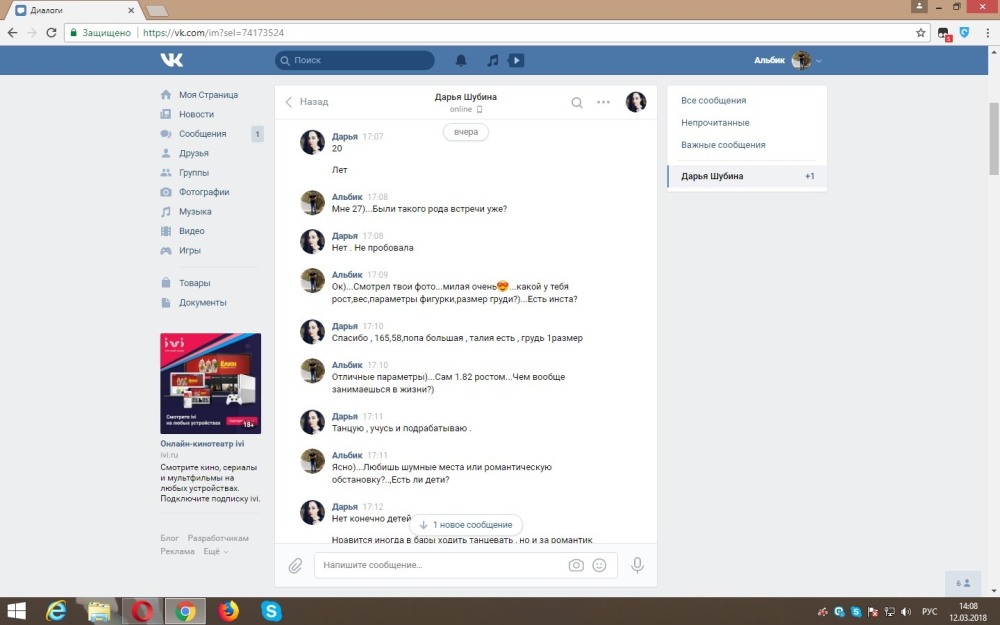Image resolution: width=1000 pixels, height=625 pixels.
Task: Record a voice message with microphone icon
Action: [637, 565]
